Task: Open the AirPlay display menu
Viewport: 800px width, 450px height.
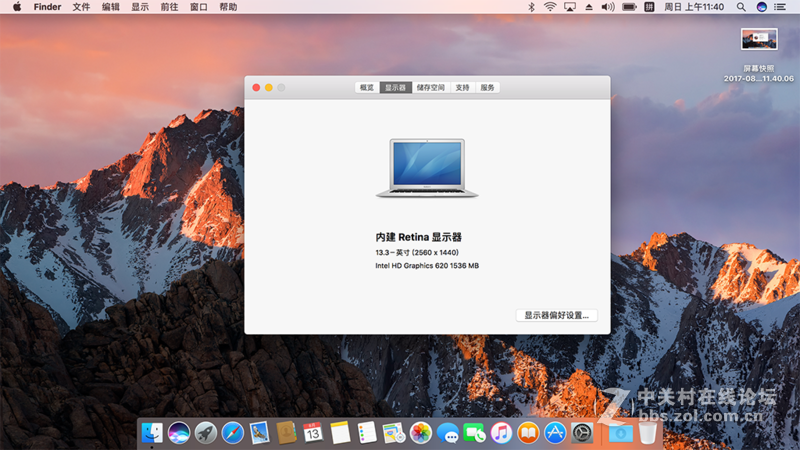Action: pyautogui.click(x=569, y=7)
